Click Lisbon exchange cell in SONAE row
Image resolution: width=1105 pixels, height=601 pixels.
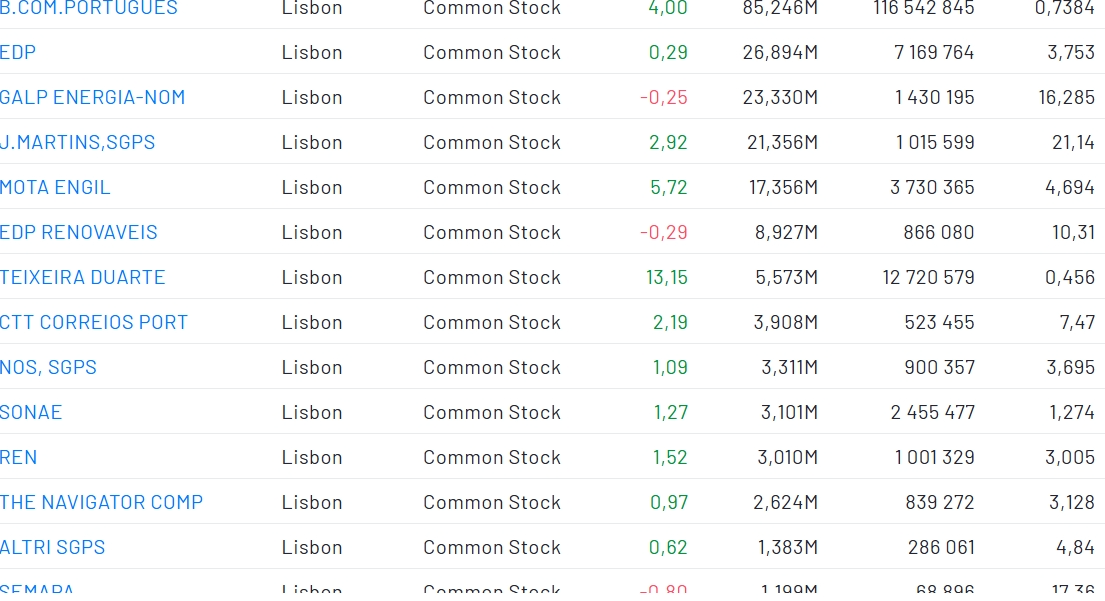pos(312,412)
